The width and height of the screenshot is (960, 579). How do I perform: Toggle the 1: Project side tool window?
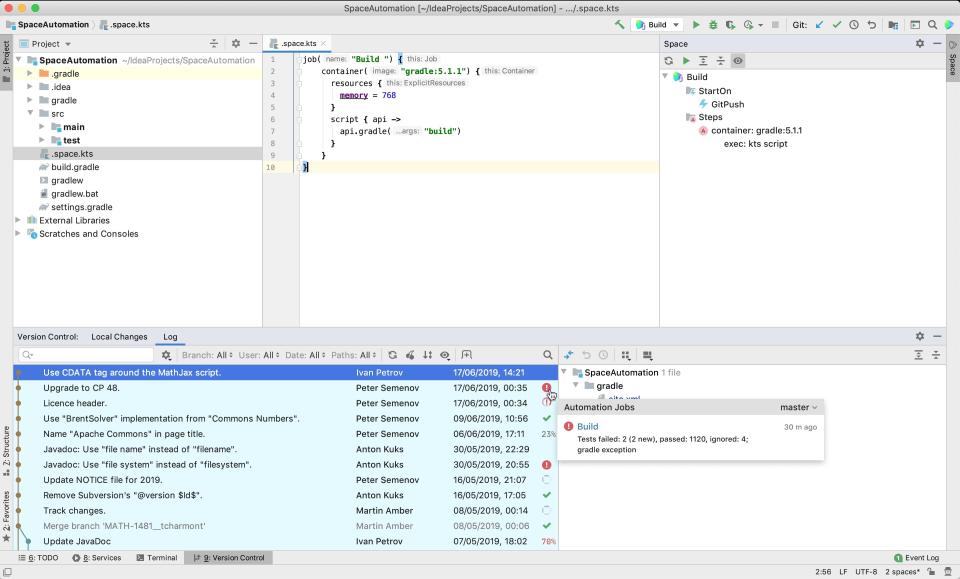tap(6, 60)
